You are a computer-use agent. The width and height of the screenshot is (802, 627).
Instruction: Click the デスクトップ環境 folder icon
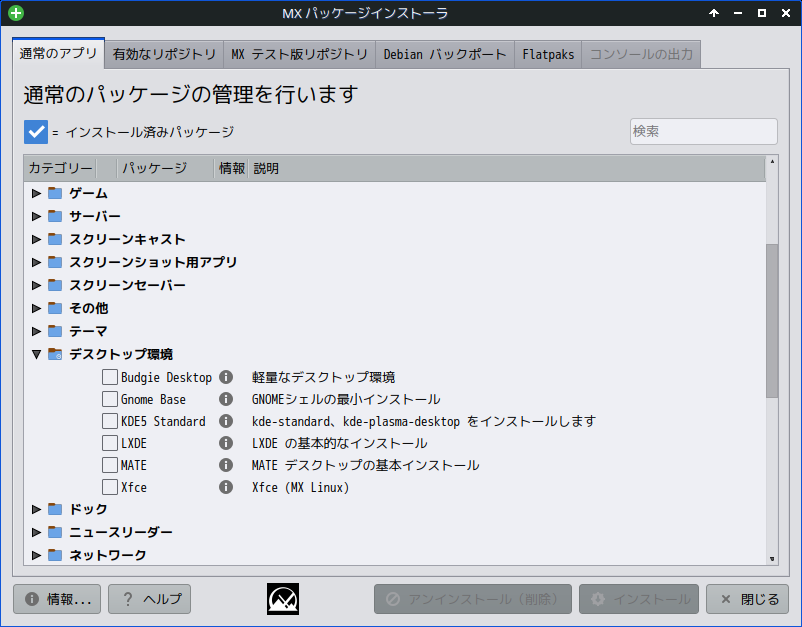pos(55,354)
